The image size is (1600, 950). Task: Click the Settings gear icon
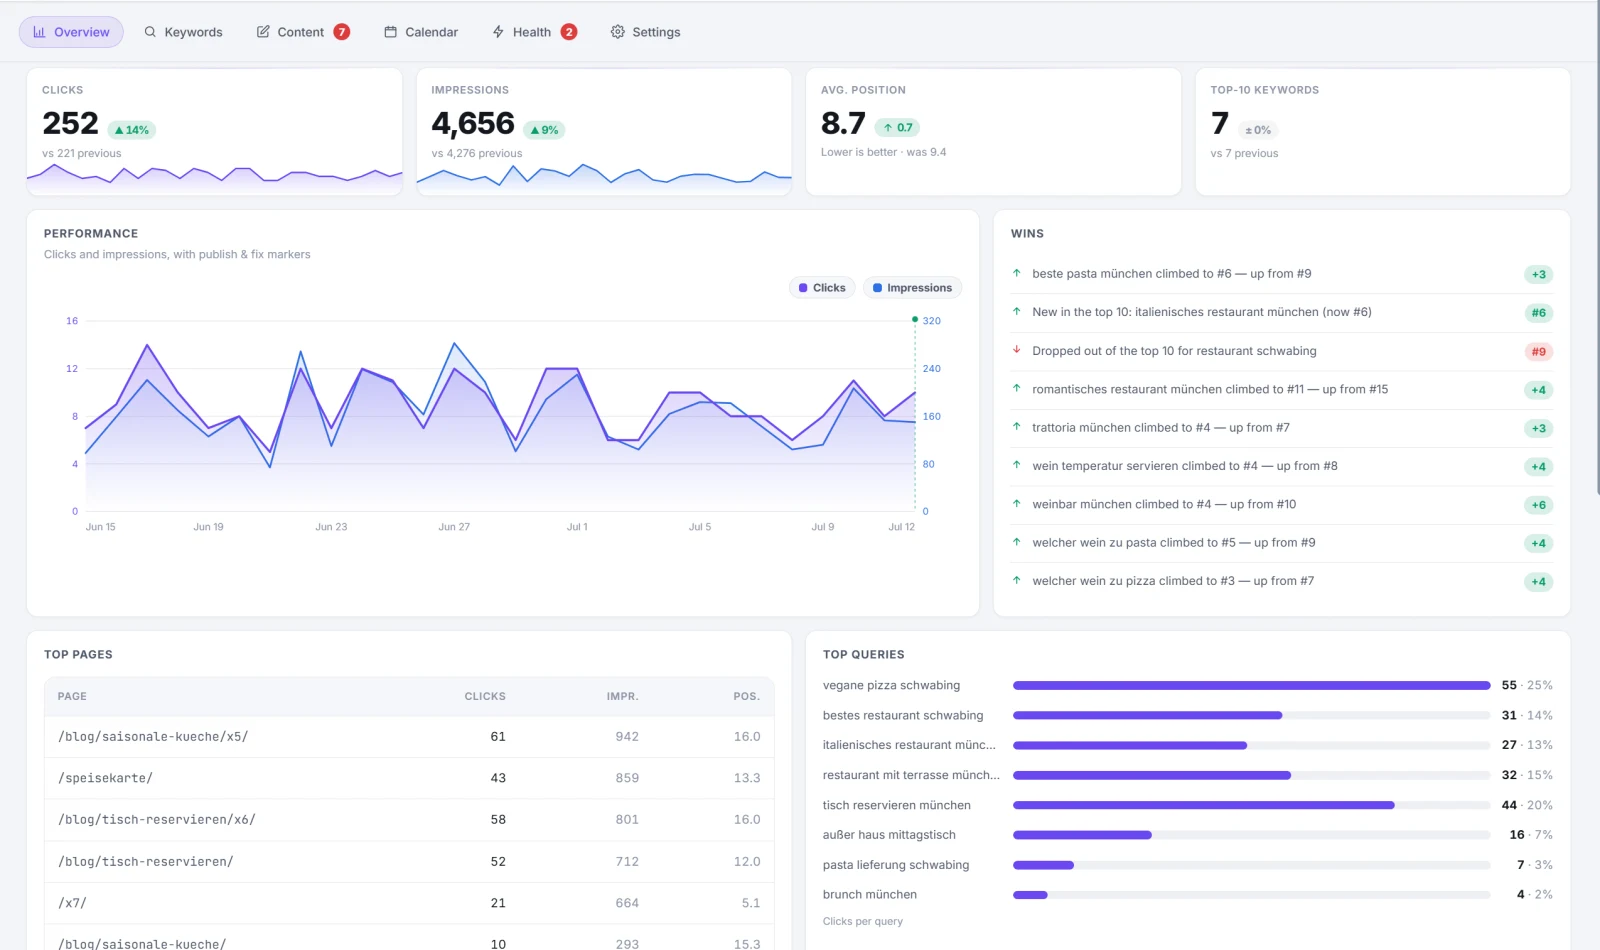click(x=618, y=32)
